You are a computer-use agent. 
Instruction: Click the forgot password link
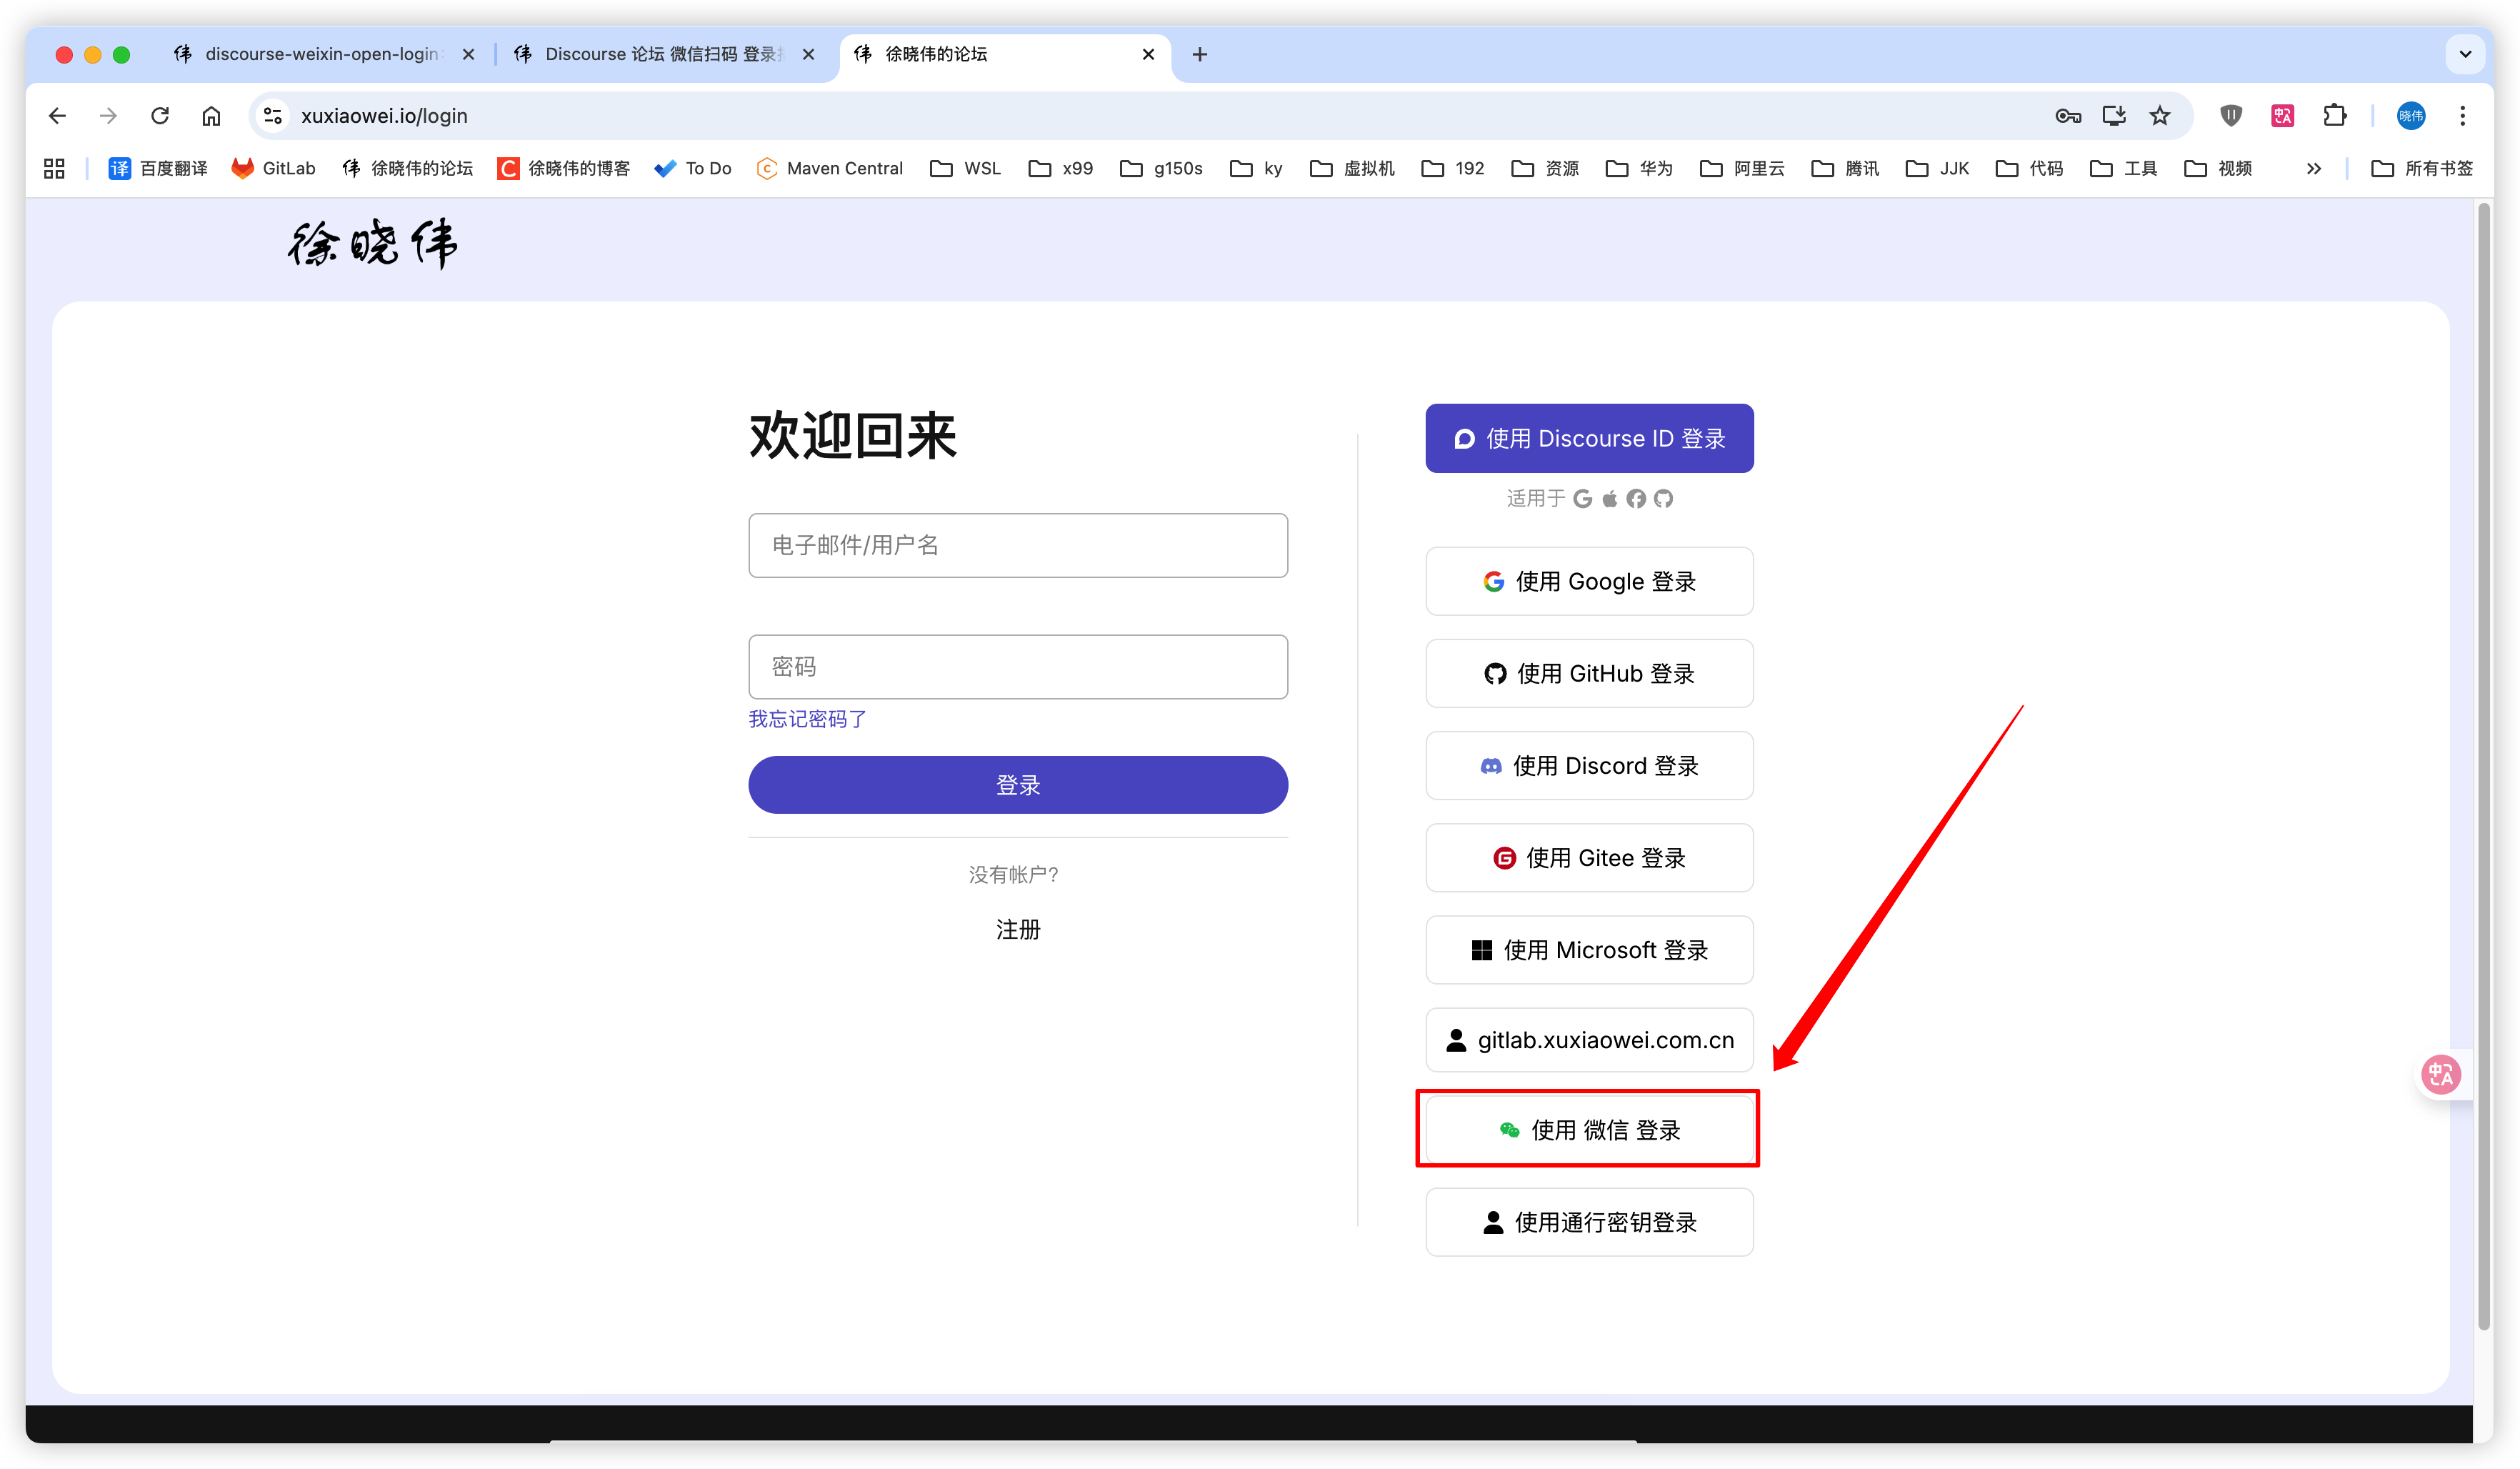tap(807, 719)
